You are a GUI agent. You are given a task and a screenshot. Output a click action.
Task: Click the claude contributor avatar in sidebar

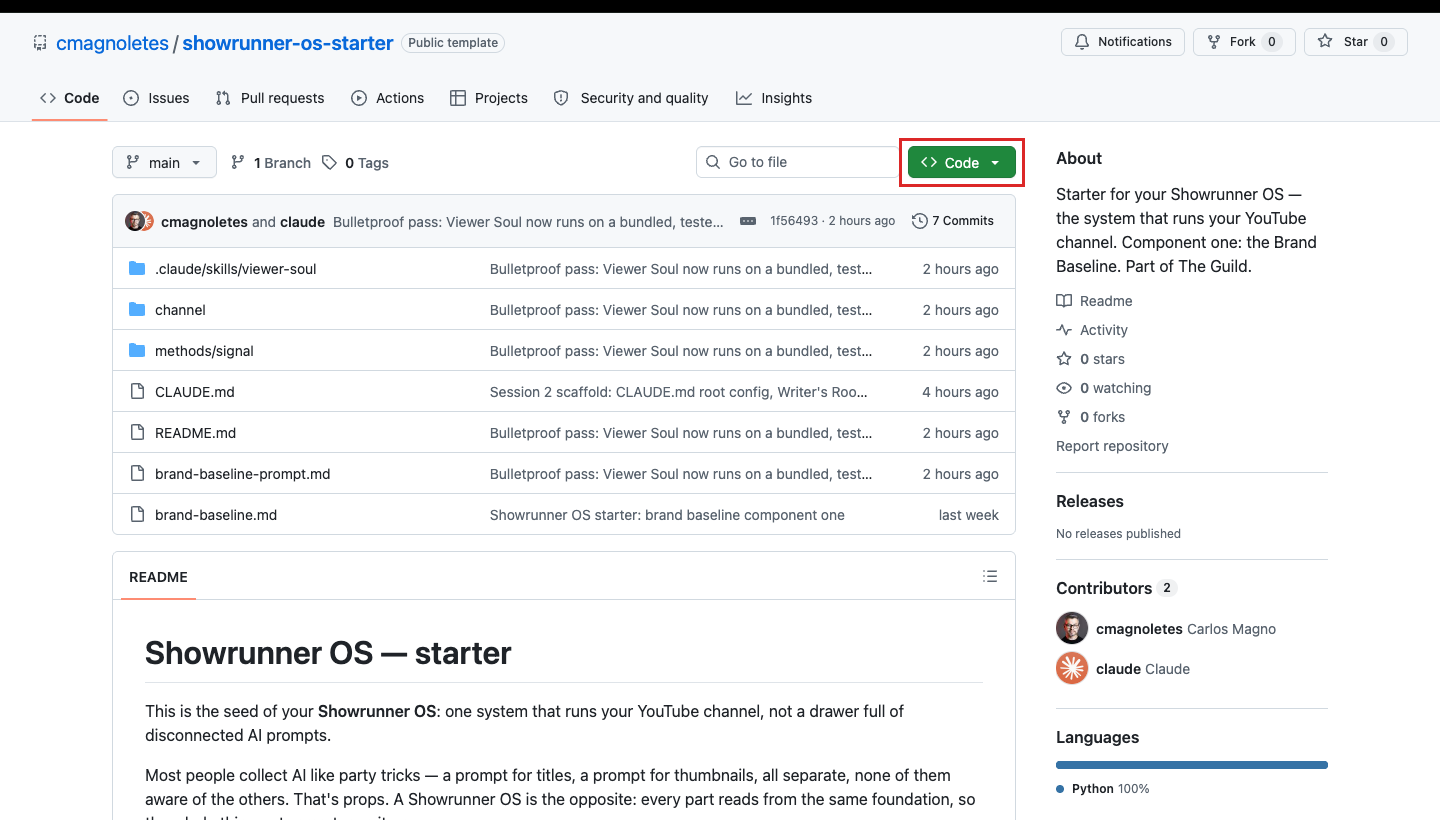pos(1072,668)
